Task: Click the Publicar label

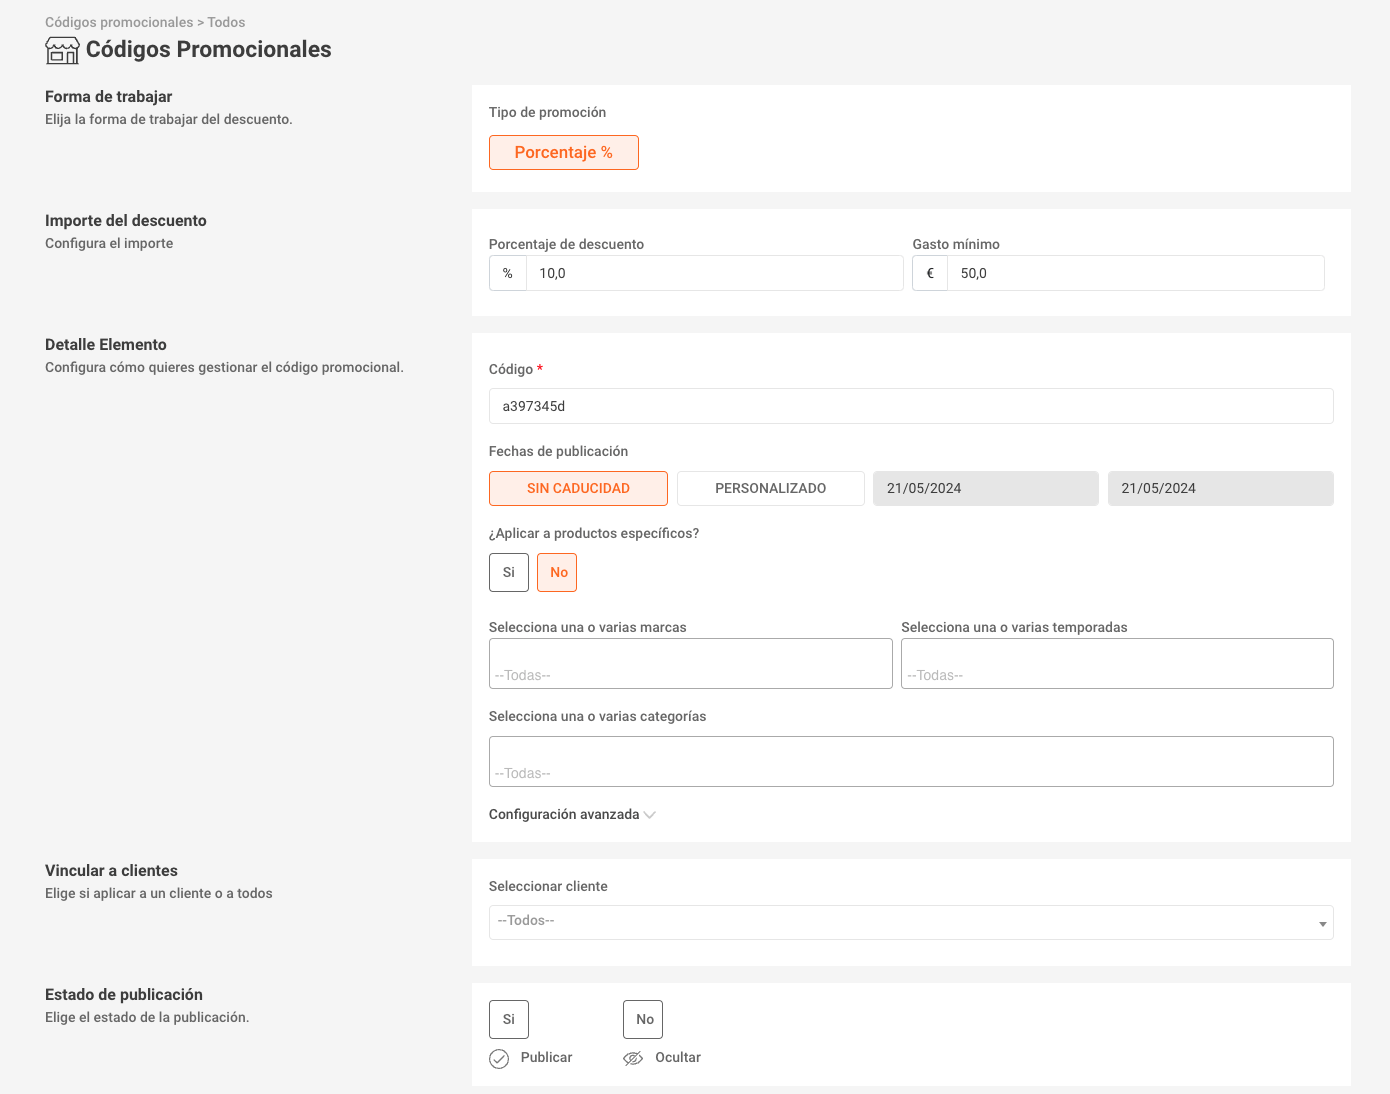Action: pos(546,1057)
